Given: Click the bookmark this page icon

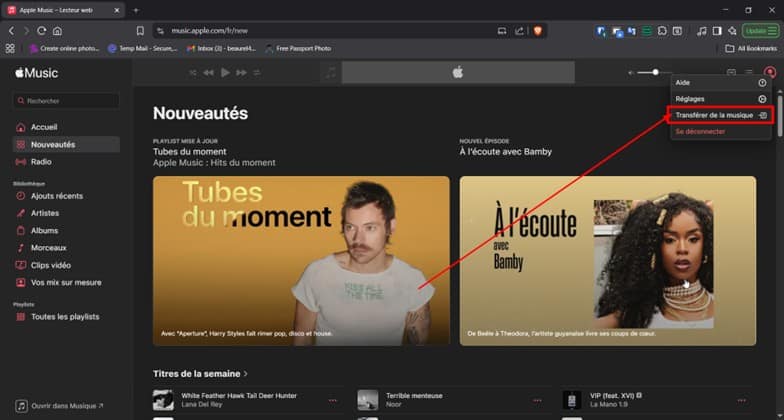Looking at the screenshot, I should point(140,31).
